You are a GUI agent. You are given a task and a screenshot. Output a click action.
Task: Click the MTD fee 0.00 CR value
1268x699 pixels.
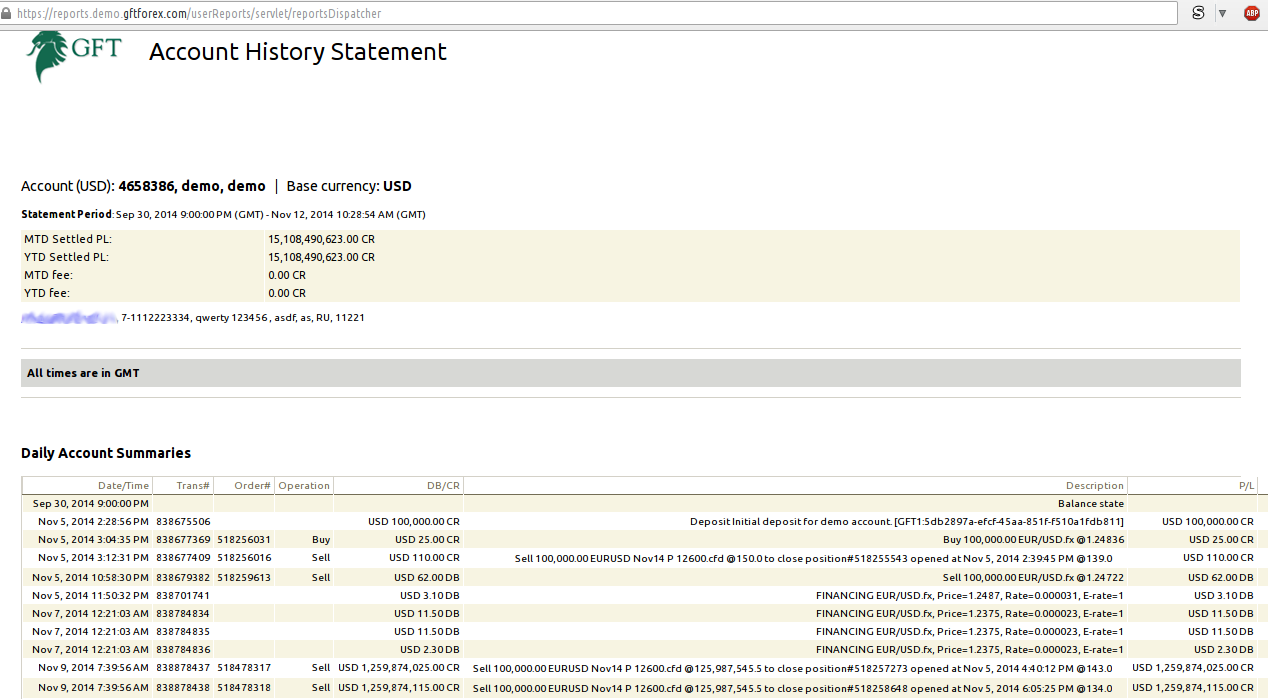[287, 276]
